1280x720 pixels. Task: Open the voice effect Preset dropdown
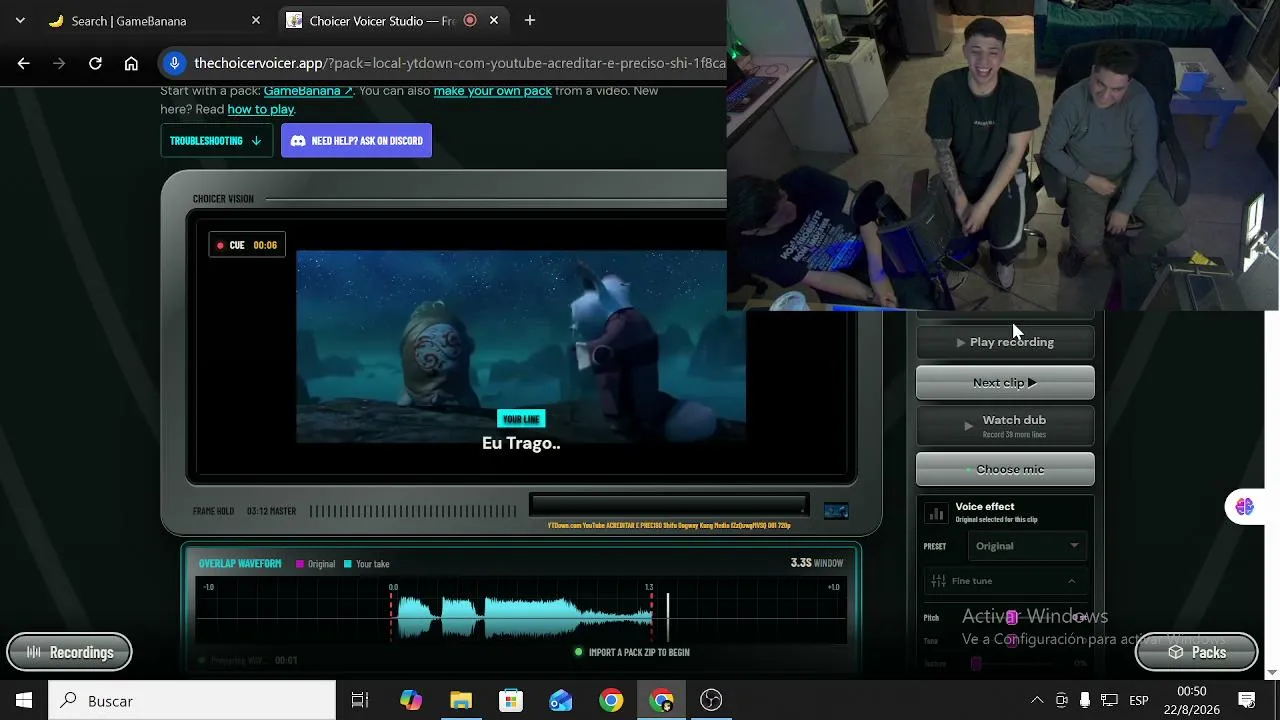point(1027,546)
